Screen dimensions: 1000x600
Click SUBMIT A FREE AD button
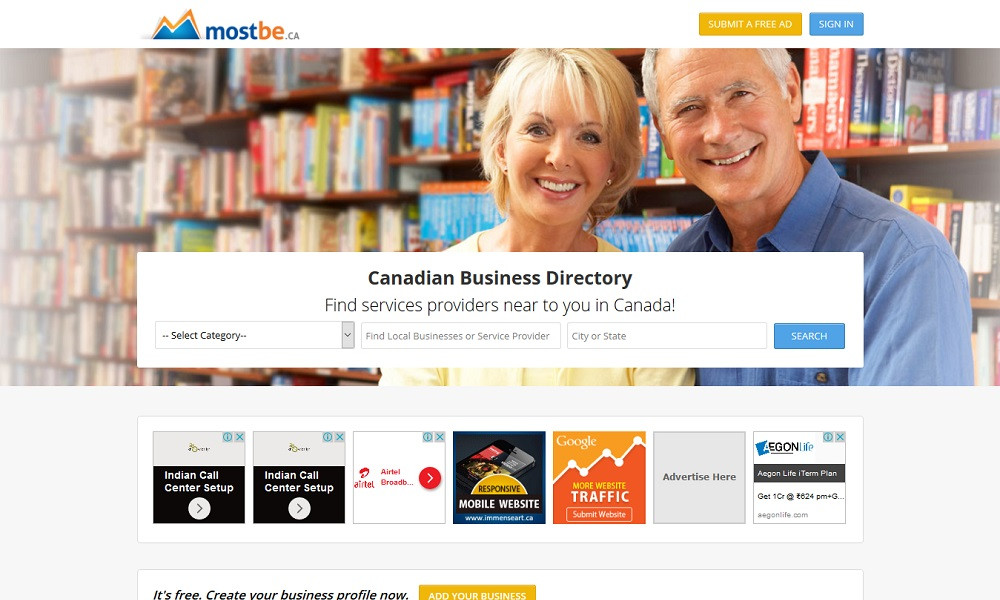750,24
